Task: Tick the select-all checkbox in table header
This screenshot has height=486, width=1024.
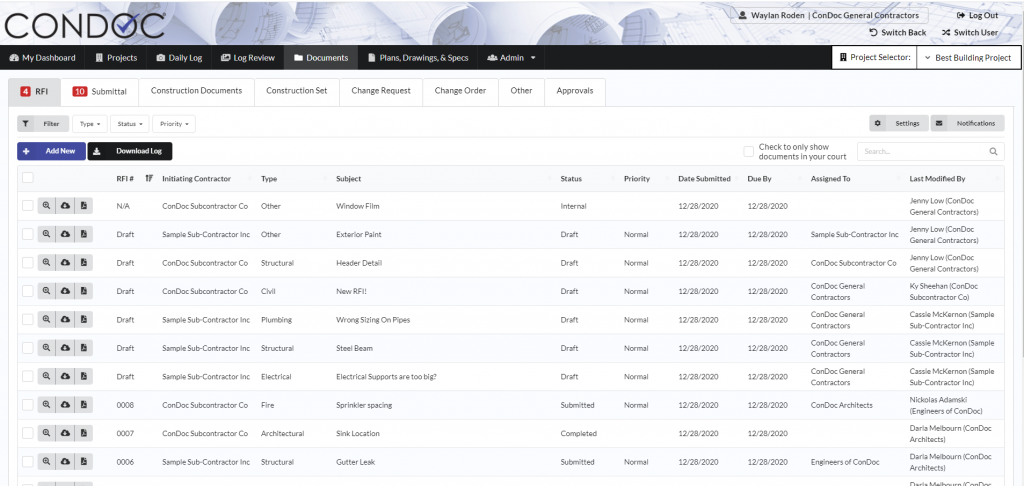Action: point(27,178)
